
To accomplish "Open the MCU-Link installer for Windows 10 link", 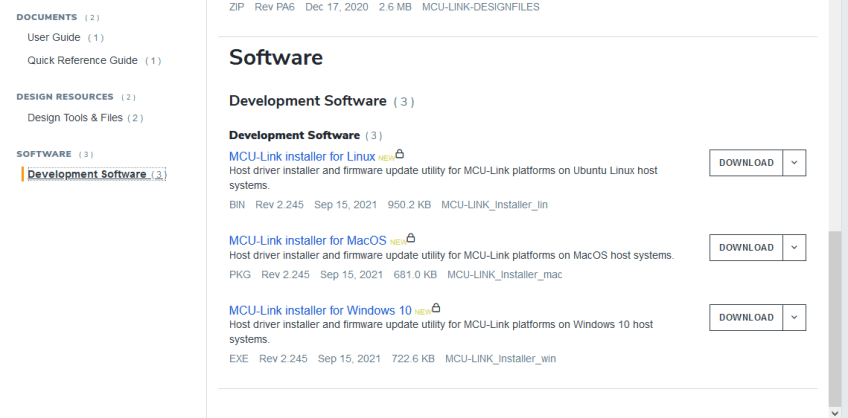I will pyautogui.click(x=320, y=311).
